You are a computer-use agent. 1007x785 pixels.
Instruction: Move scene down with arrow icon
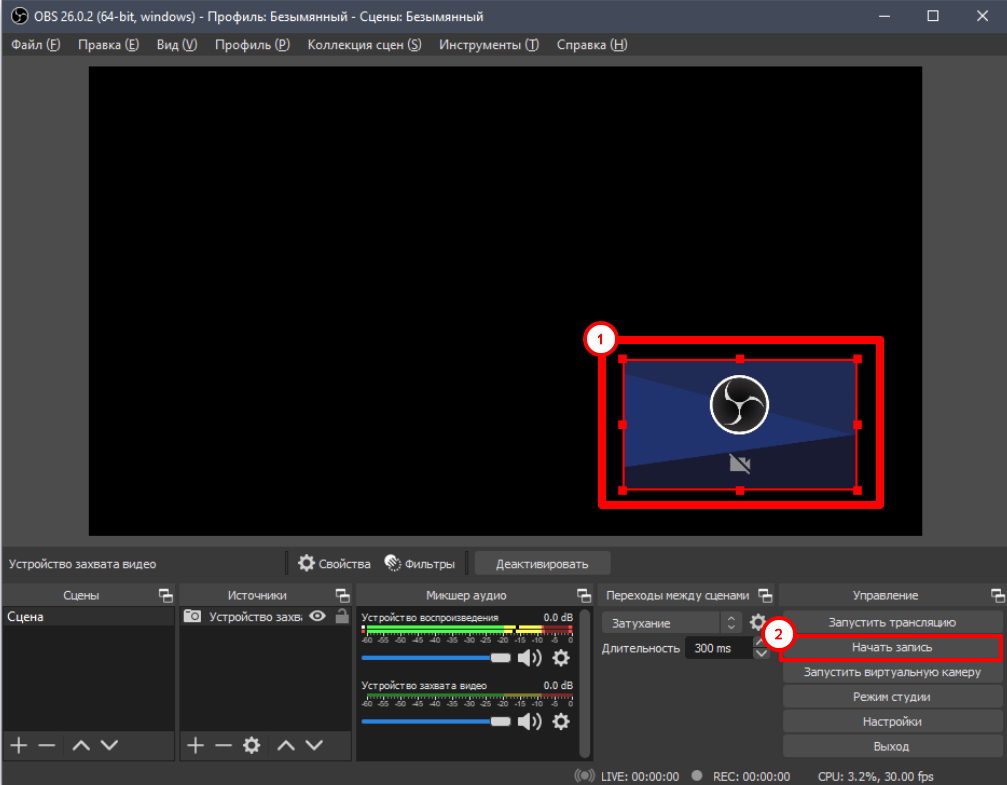[110, 745]
